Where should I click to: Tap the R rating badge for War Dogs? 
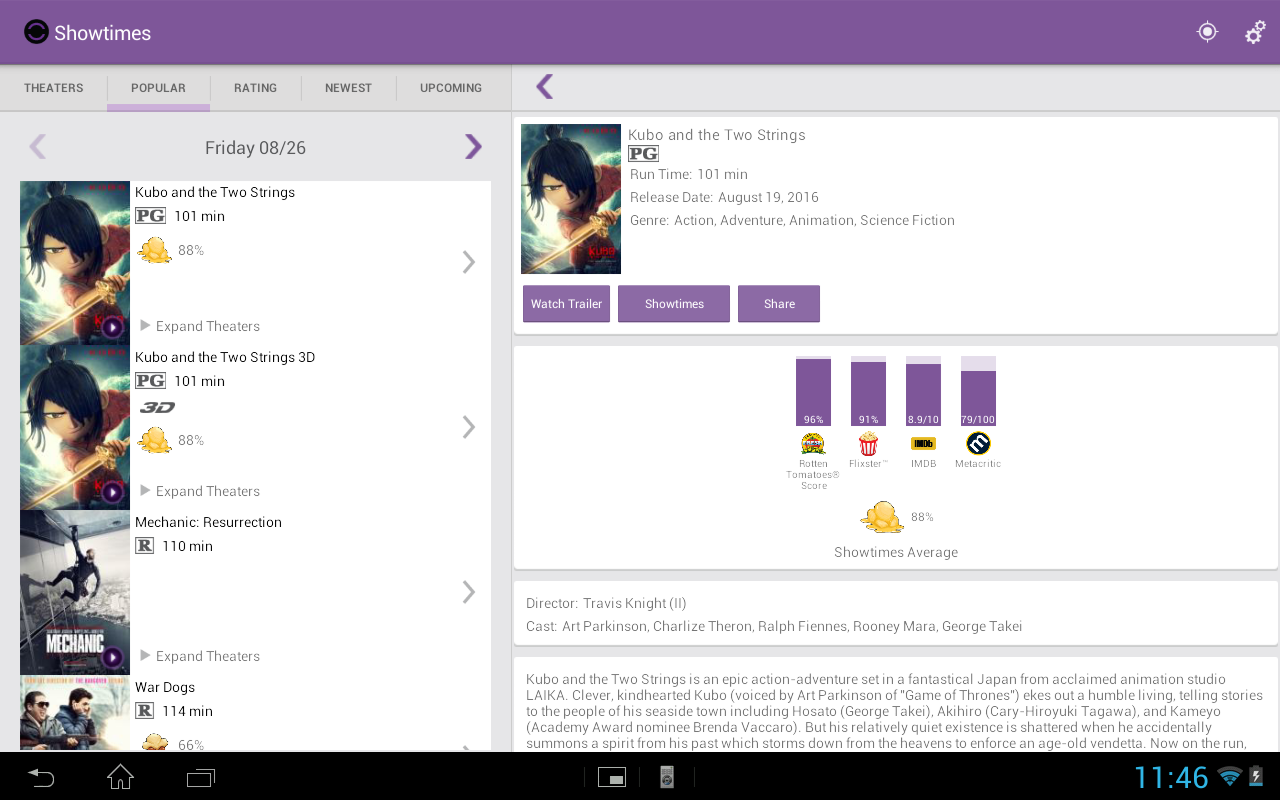point(145,711)
